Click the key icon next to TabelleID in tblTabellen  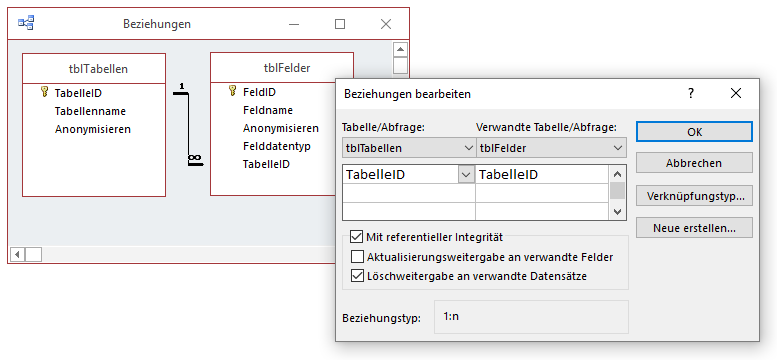(45, 92)
